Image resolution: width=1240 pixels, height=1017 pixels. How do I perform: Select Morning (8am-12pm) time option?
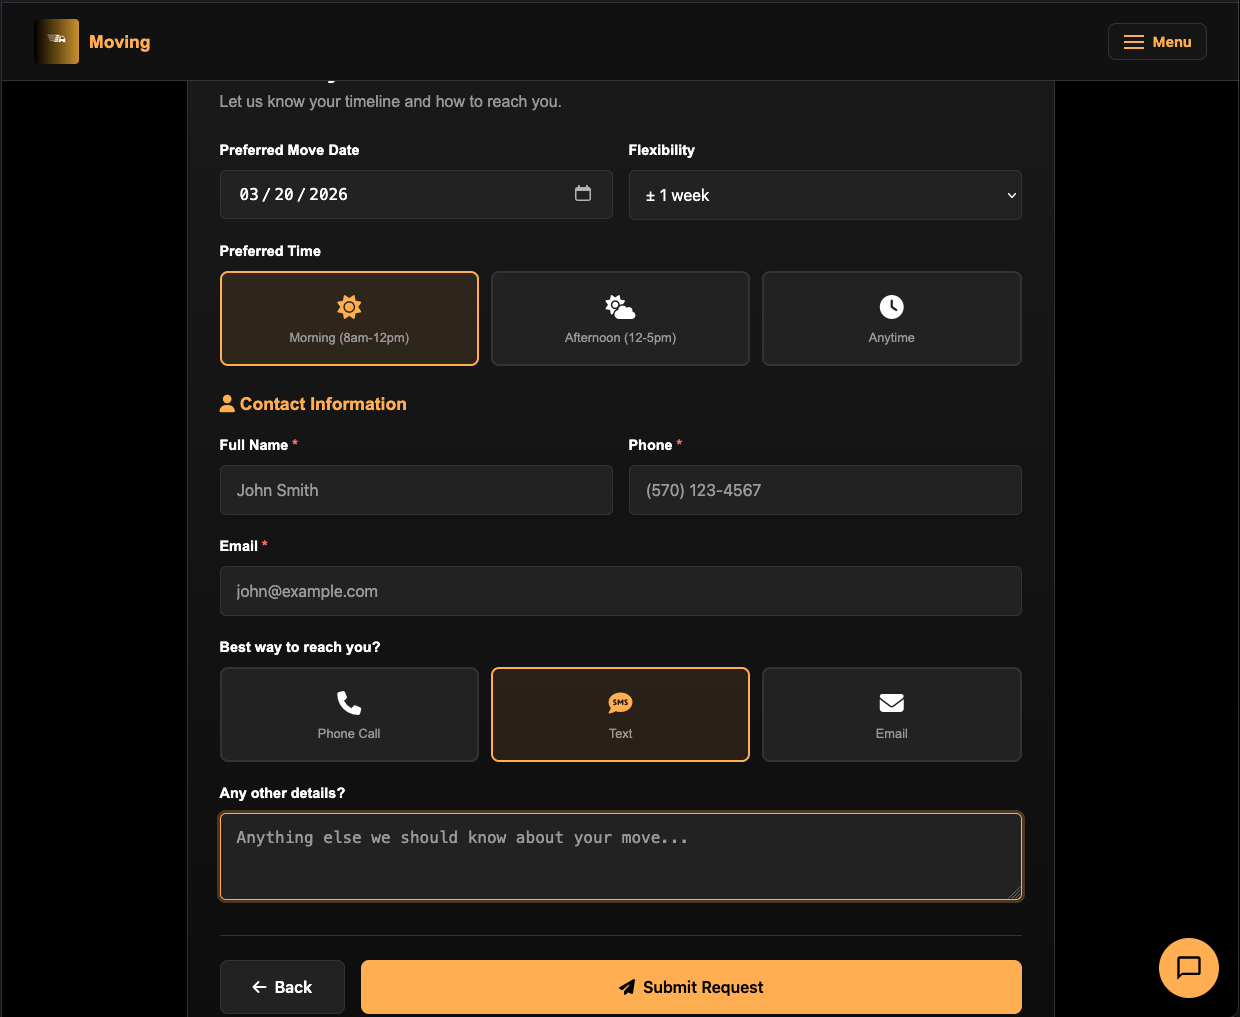pos(349,318)
